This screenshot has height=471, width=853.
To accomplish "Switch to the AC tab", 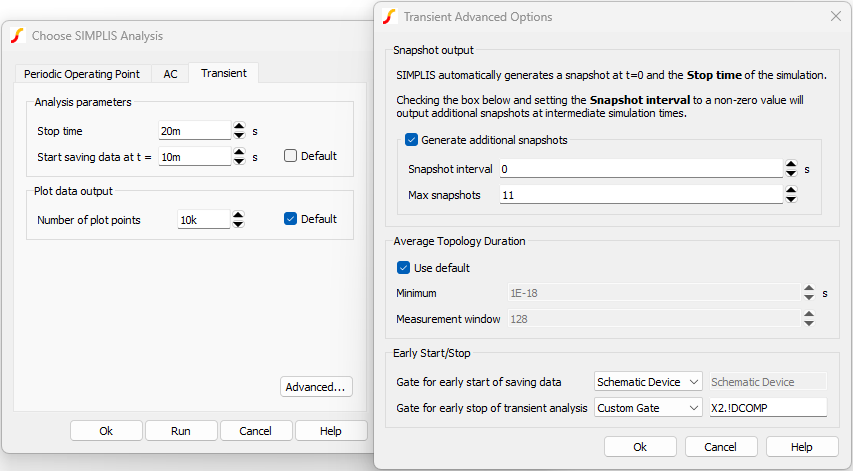I will (170, 74).
